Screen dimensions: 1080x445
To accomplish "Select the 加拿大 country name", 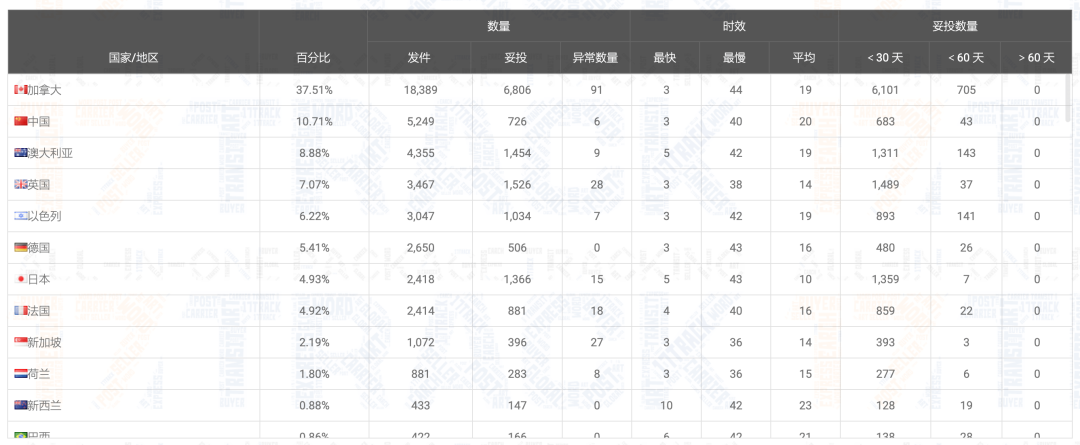I will click(44, 90).
